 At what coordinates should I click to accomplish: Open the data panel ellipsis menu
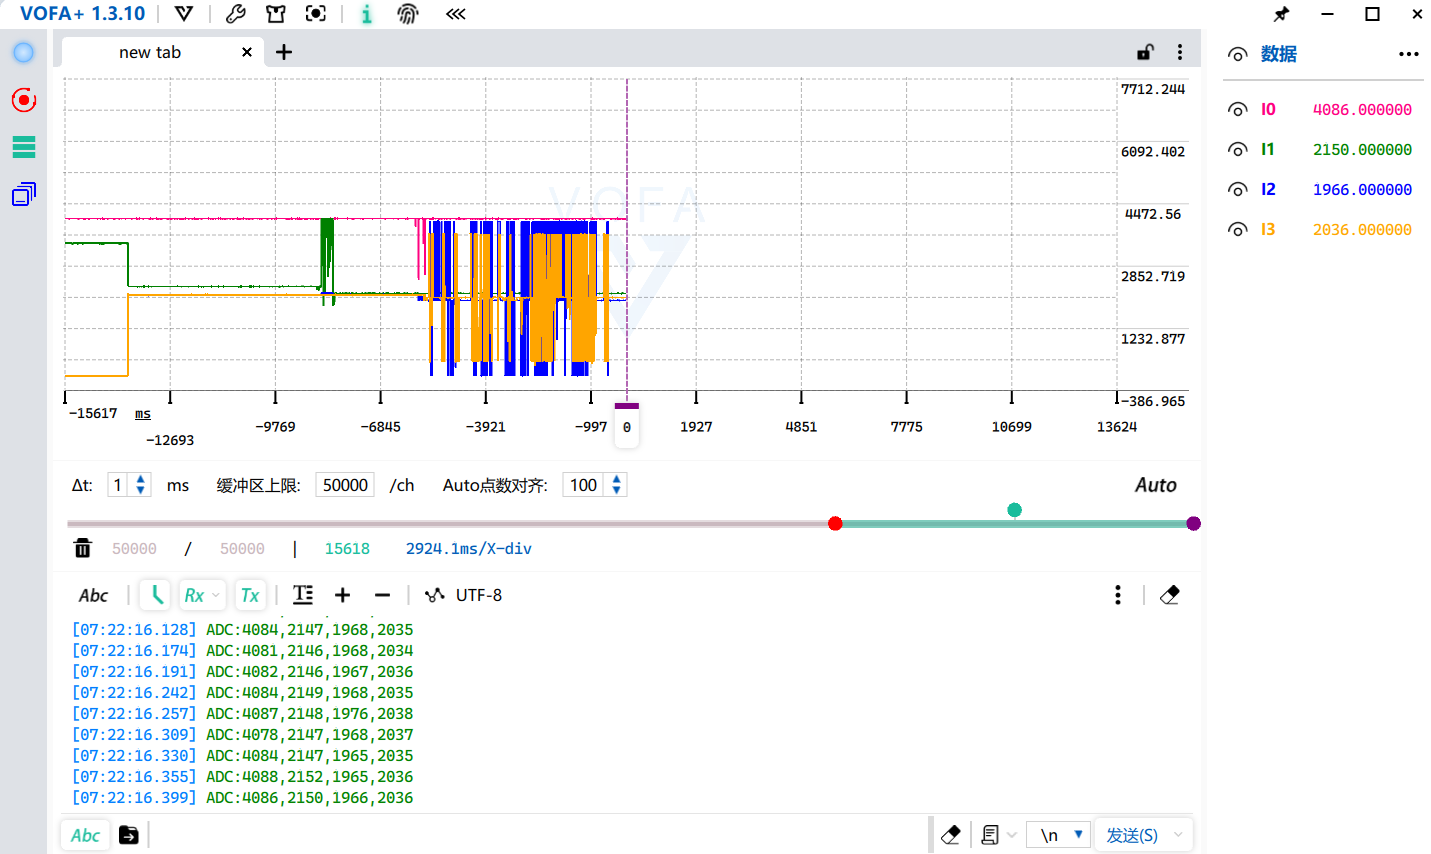click(1409, 54)
